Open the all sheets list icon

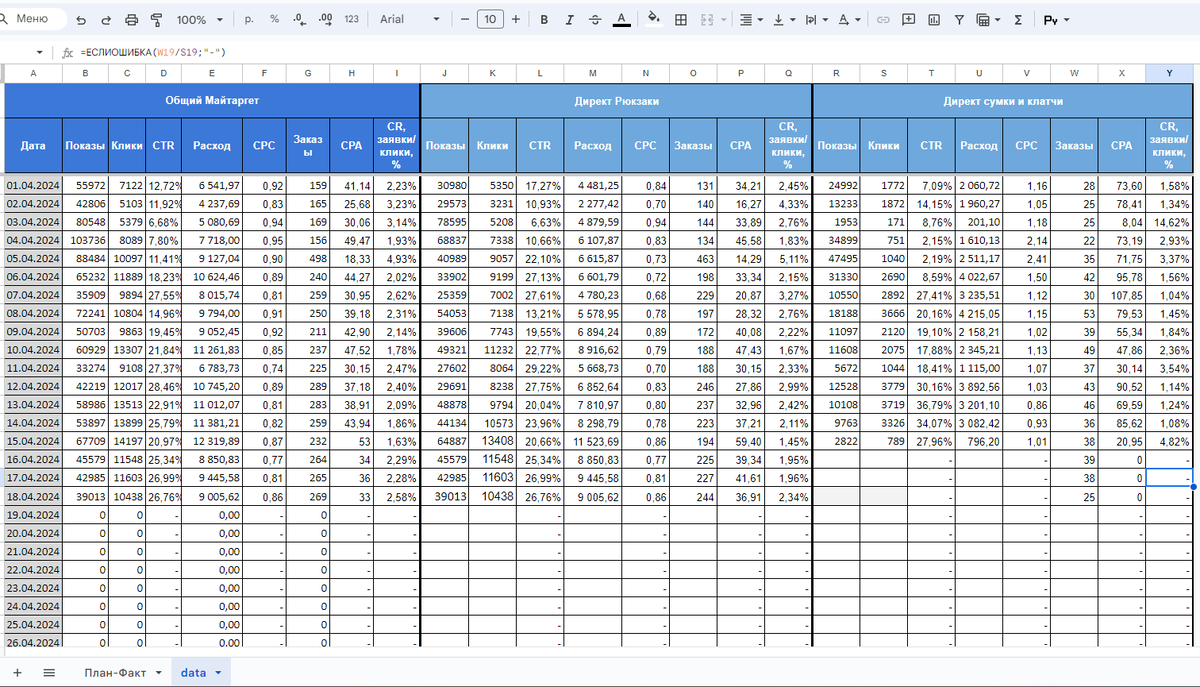pos(49,672)
